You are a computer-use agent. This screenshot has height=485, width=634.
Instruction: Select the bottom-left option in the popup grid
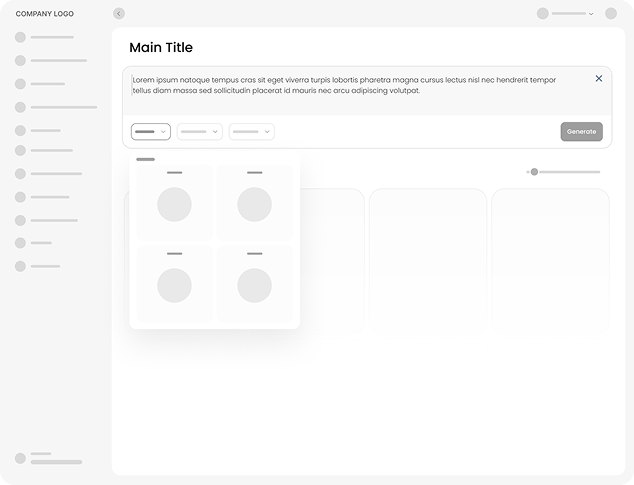pyautogui.click(x=174, y=284)
